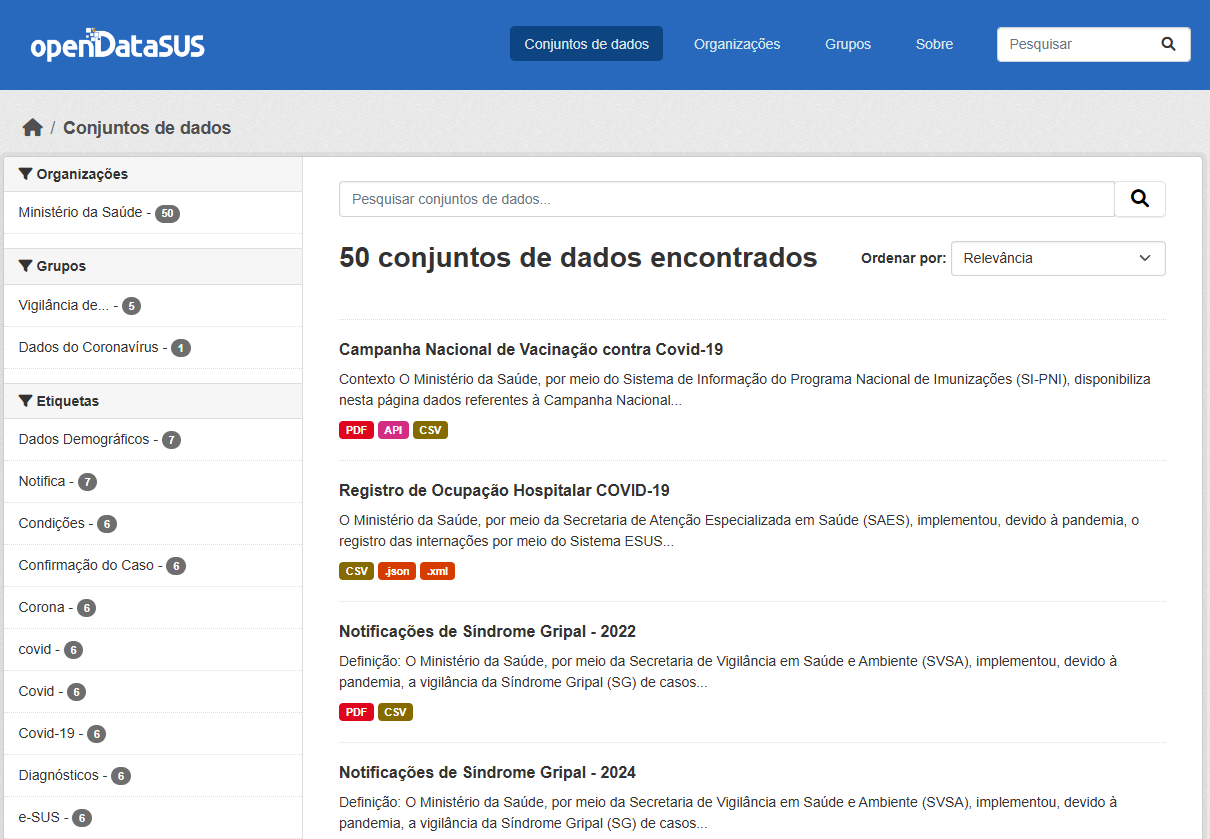Open Notificações de Síndrome Gripal - 2022 dataset
Screen dimensions: 1210x839
point(487,632)
